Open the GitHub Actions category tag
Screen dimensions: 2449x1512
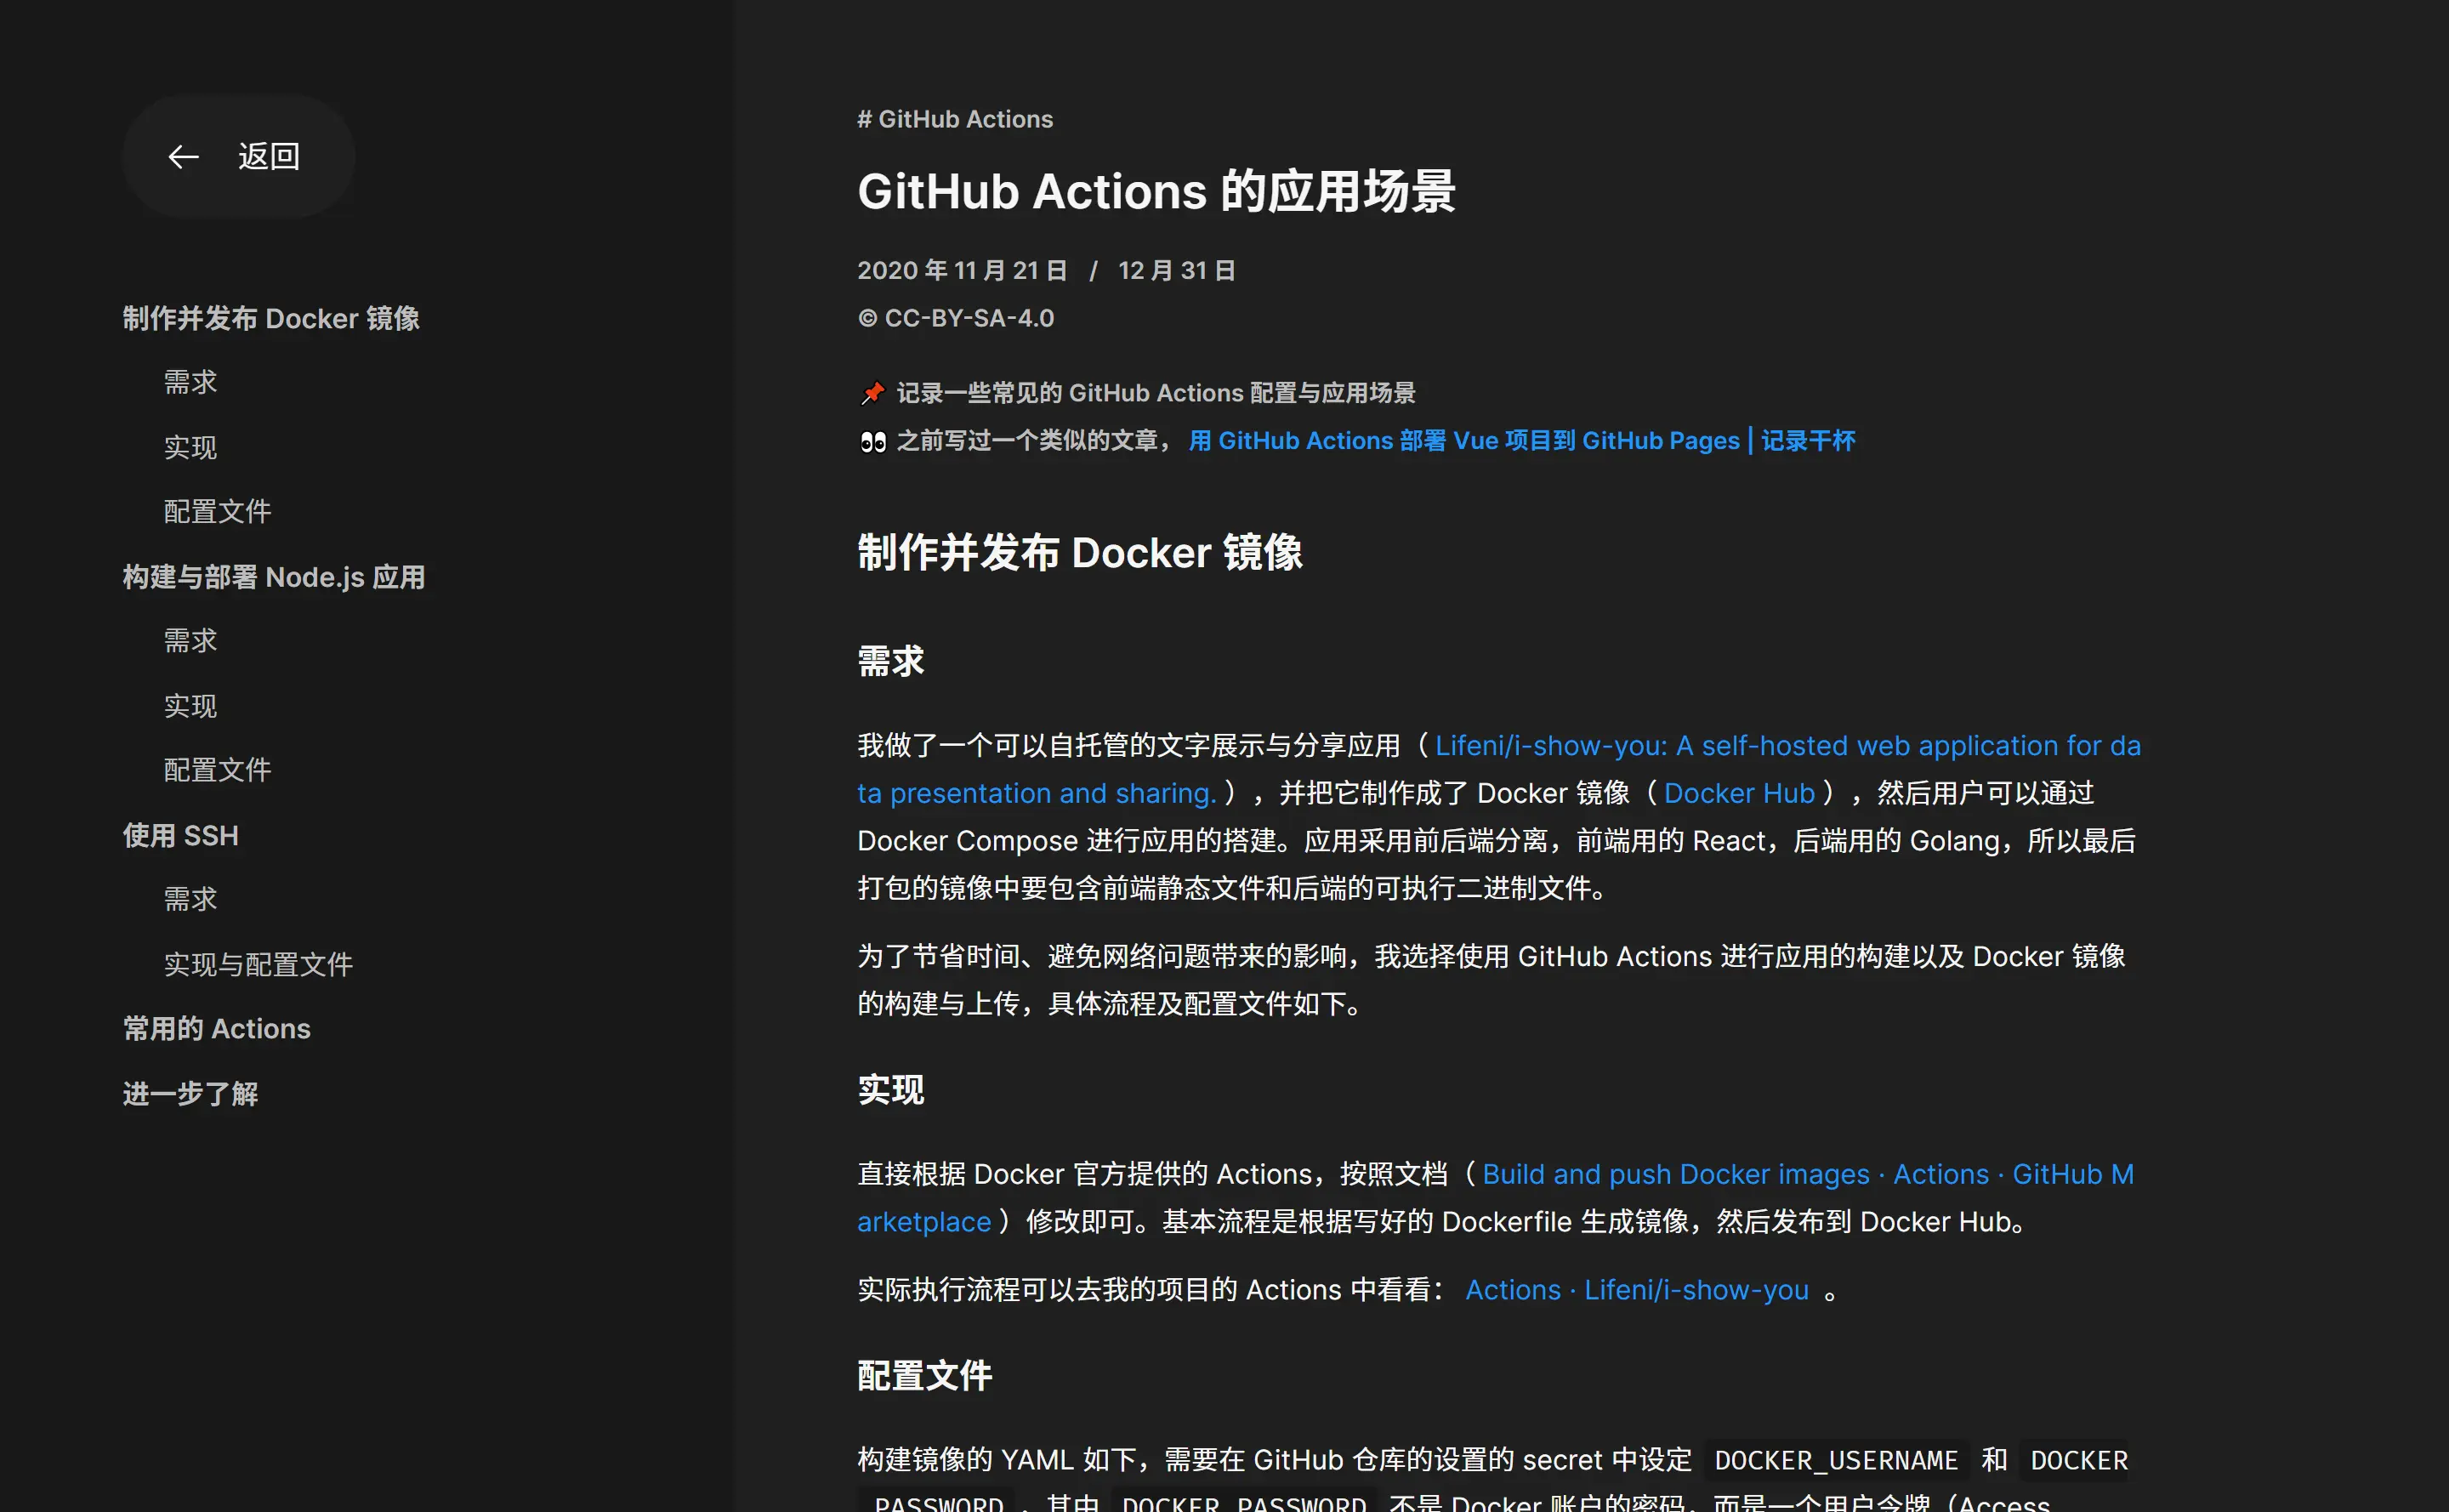click(955, 119)
